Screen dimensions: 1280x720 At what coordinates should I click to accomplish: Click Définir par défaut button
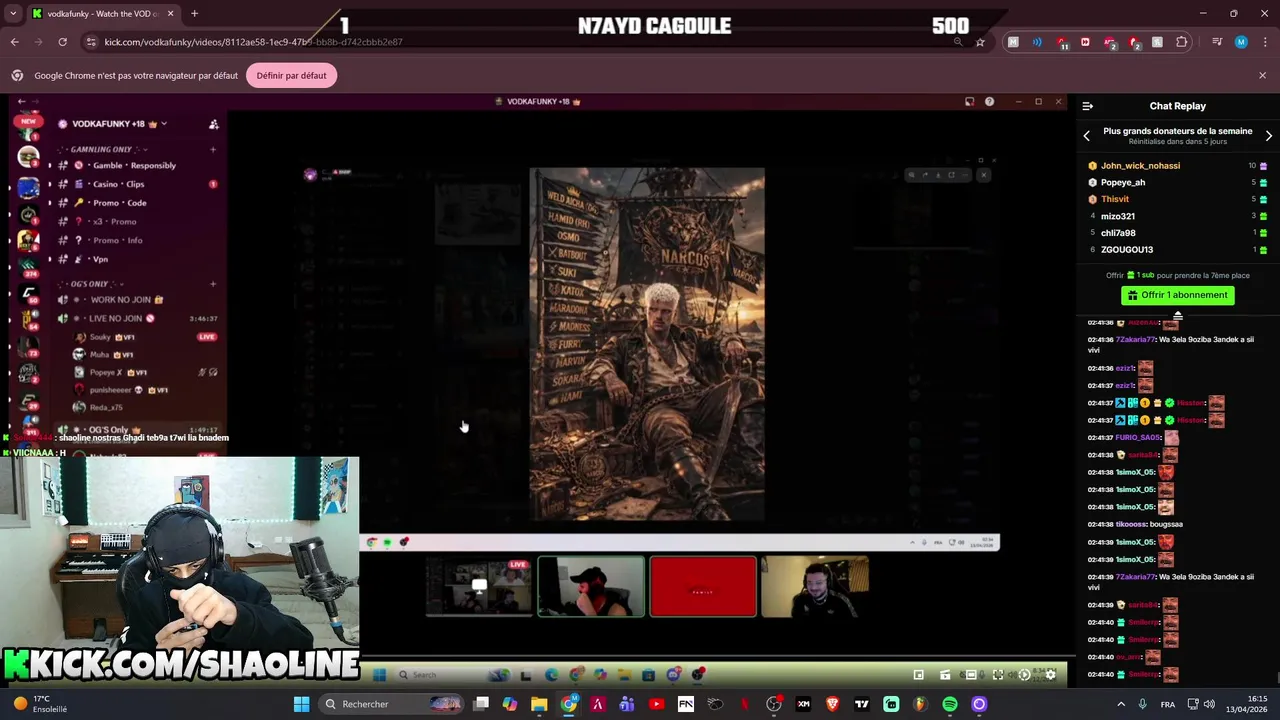tap(291, 76)
